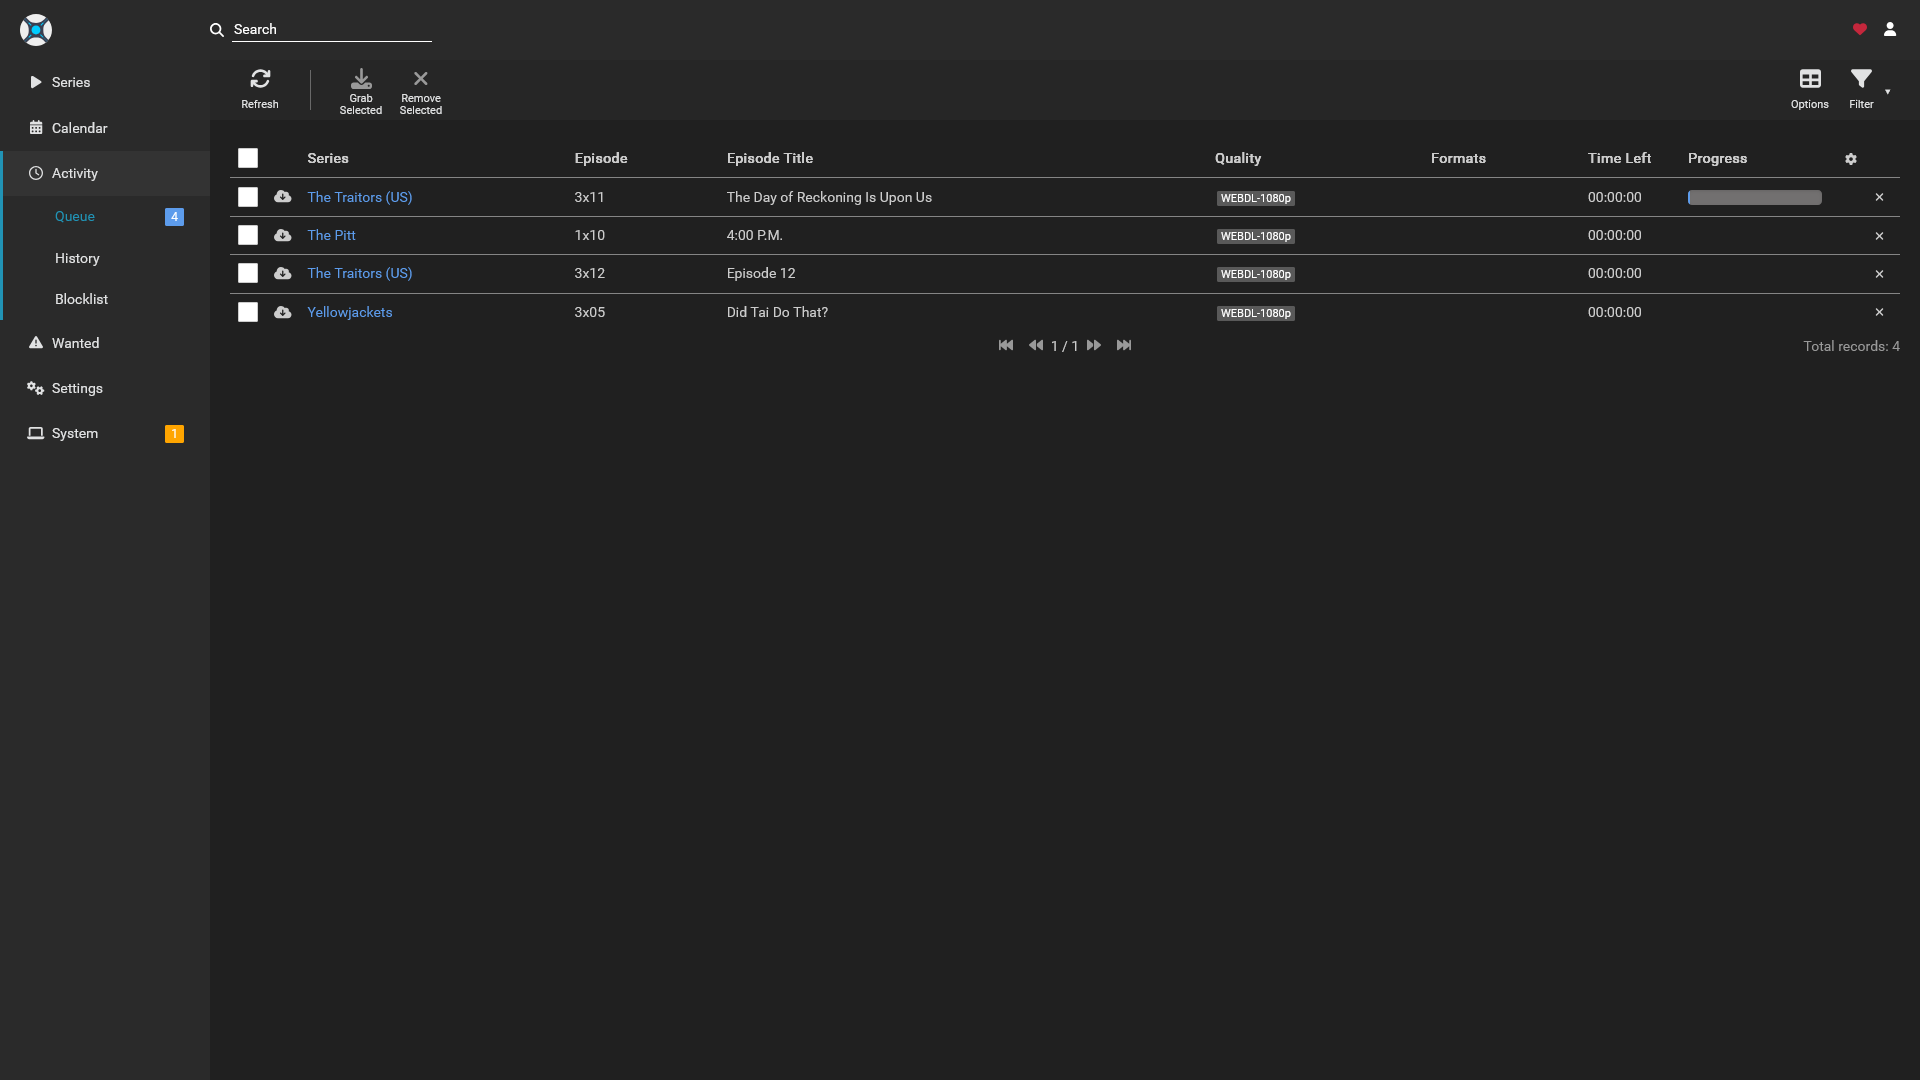Click the red heart donate icon
This screenshot has height=1080, width=1920.
pos(1860,30)
